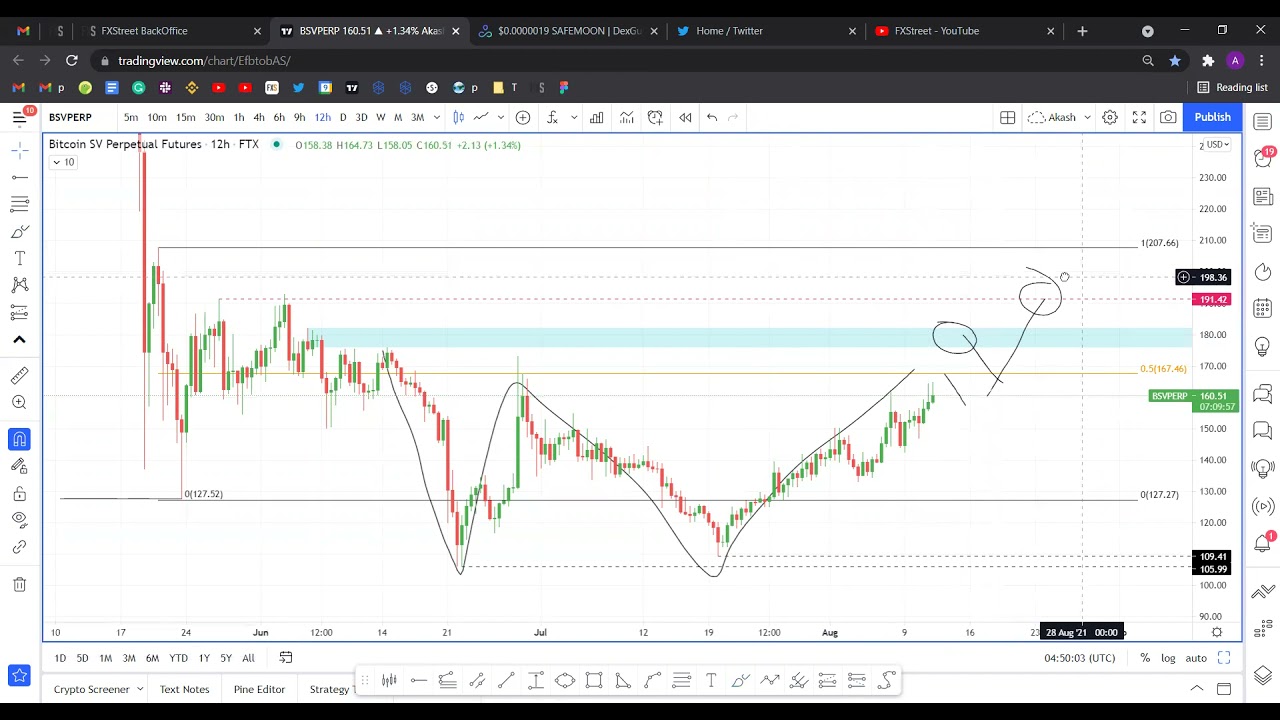Click the trash icon to remove drawings
1280x720 pixels.
[19, 585]
